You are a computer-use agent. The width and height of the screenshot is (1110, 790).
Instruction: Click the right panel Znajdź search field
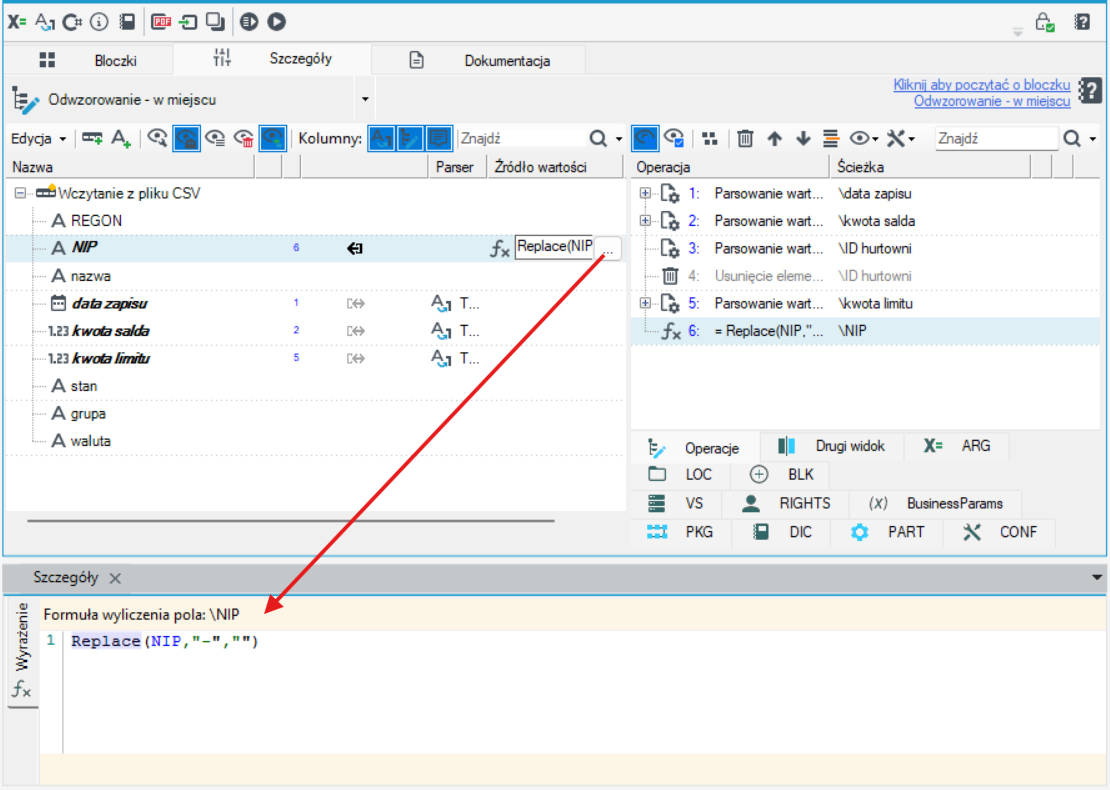[x=996, y=139]
